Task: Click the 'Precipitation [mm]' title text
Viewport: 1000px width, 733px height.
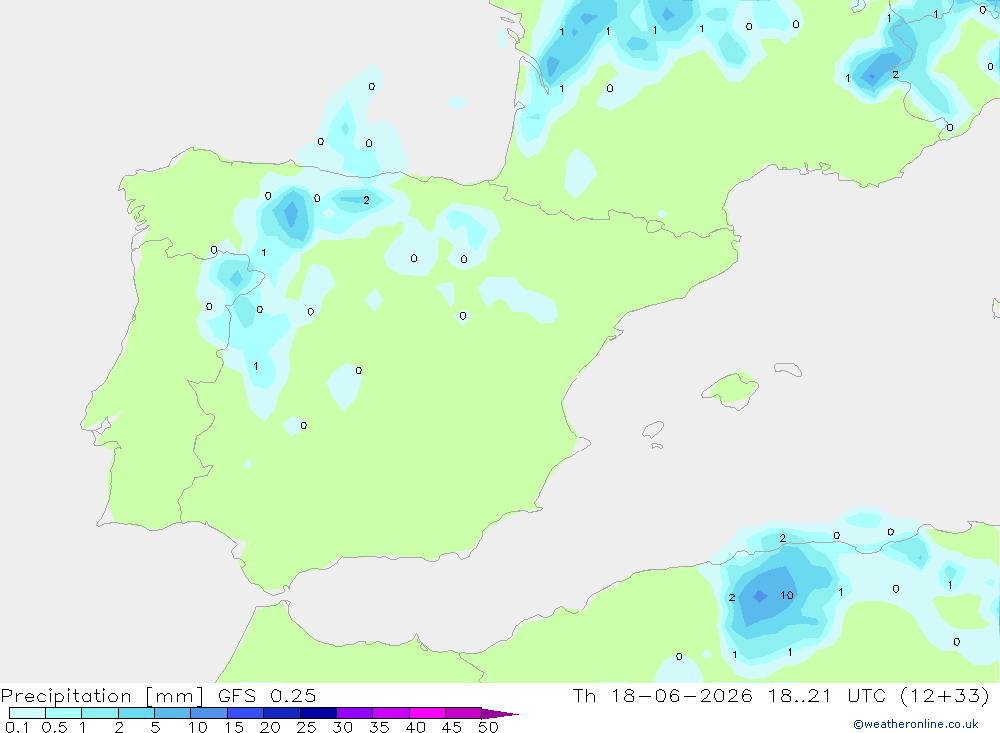Action: click(x=102, y=696)
